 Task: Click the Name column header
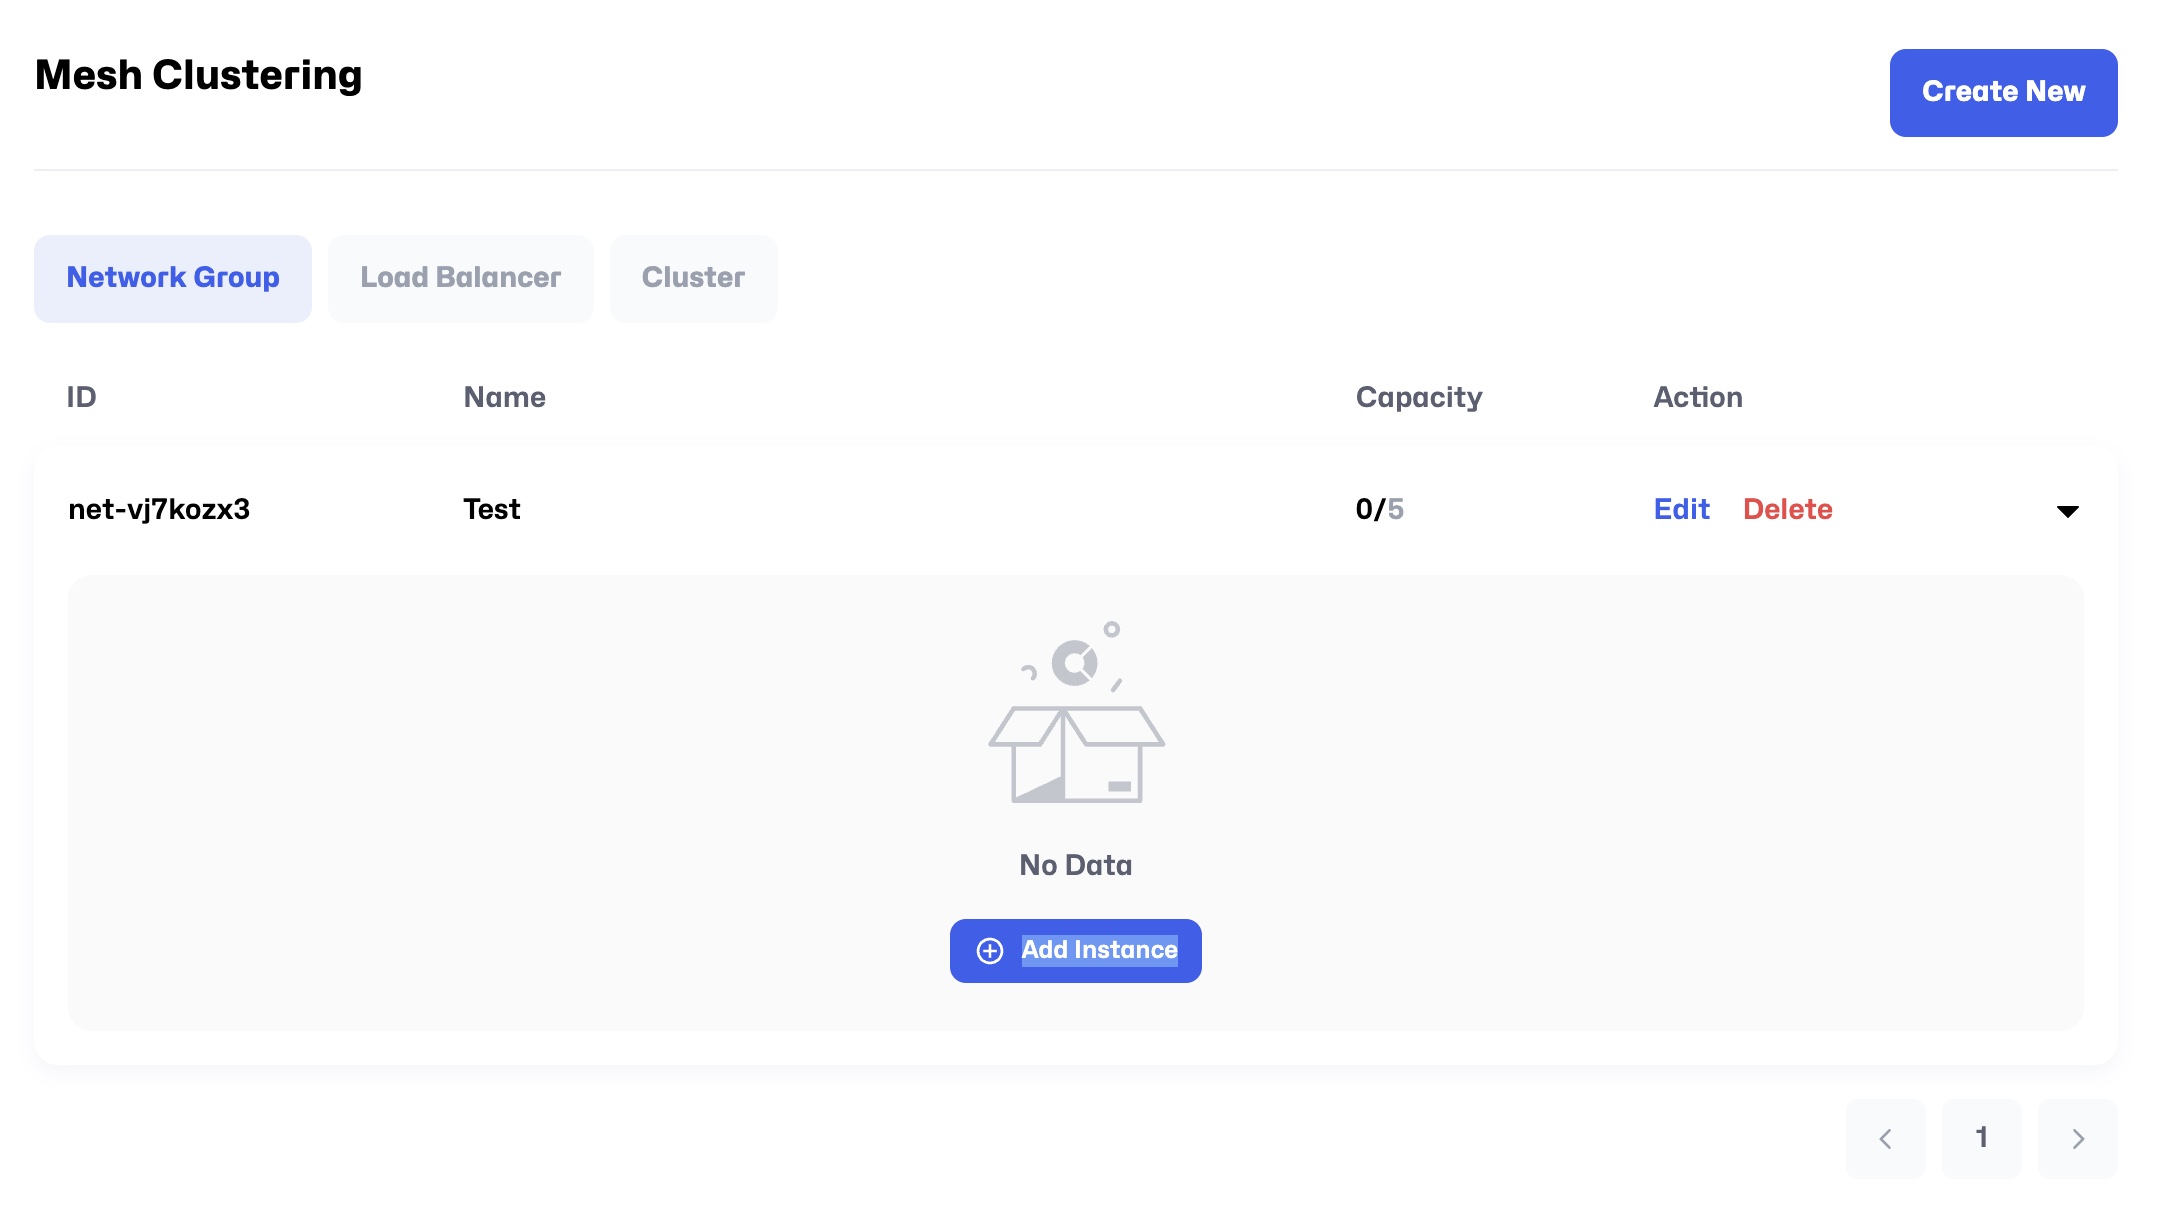click(504, 397)
